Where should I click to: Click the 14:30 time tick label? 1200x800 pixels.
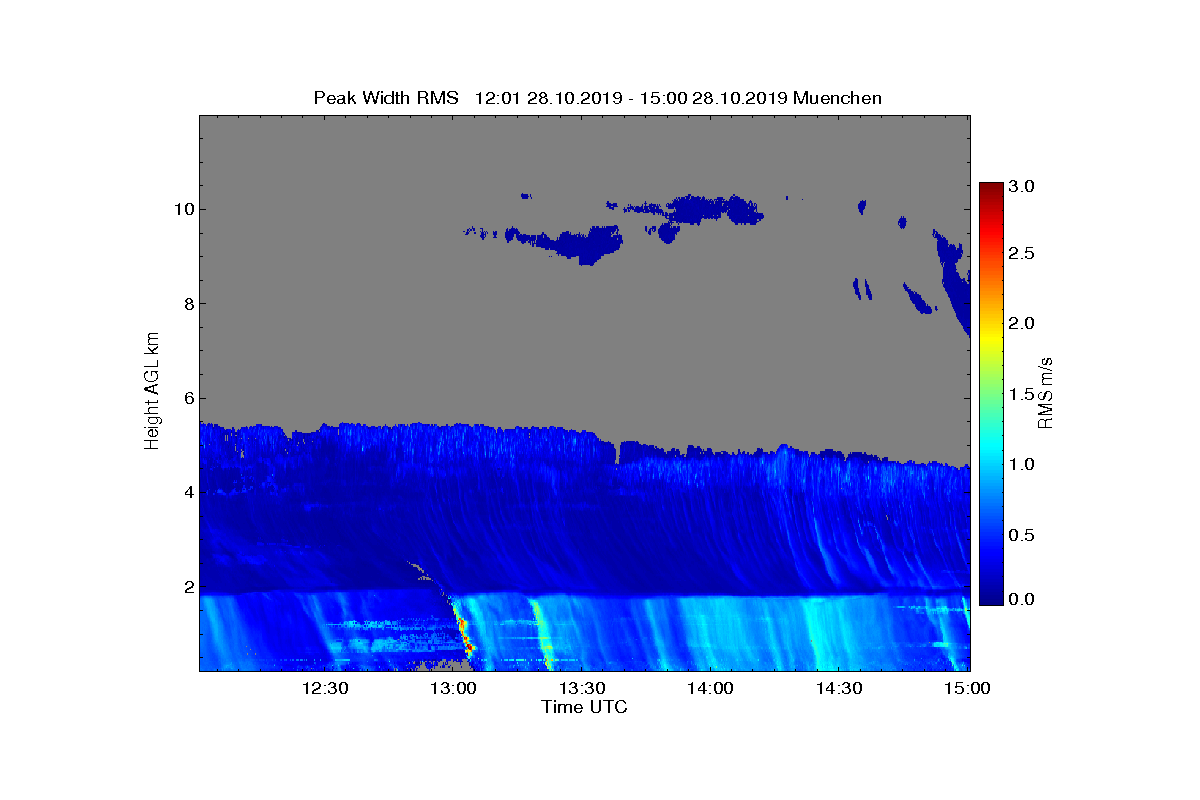pyautogui.click(x=839, y=688)
